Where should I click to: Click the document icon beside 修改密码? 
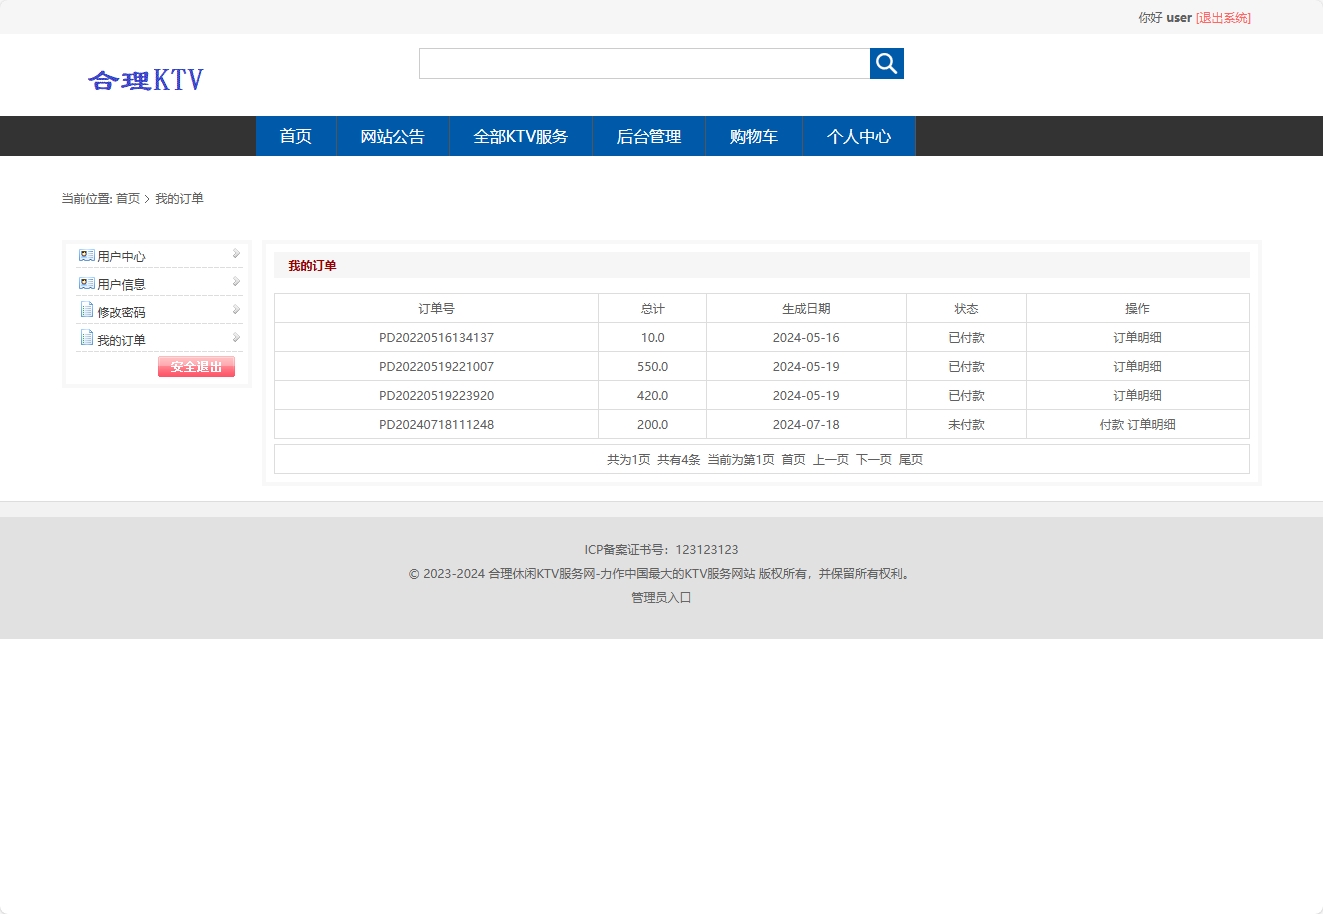coord(86,311)
